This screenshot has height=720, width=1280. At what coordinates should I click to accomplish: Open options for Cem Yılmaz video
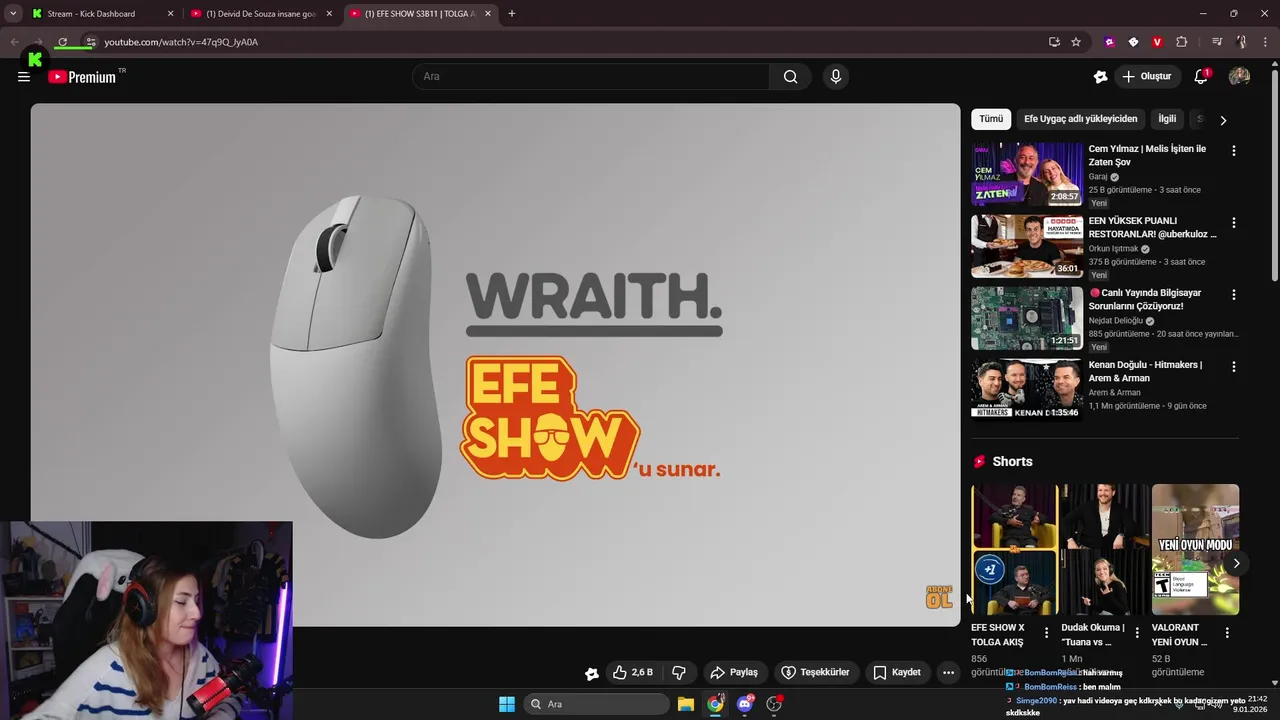(x=1233, y=151)
